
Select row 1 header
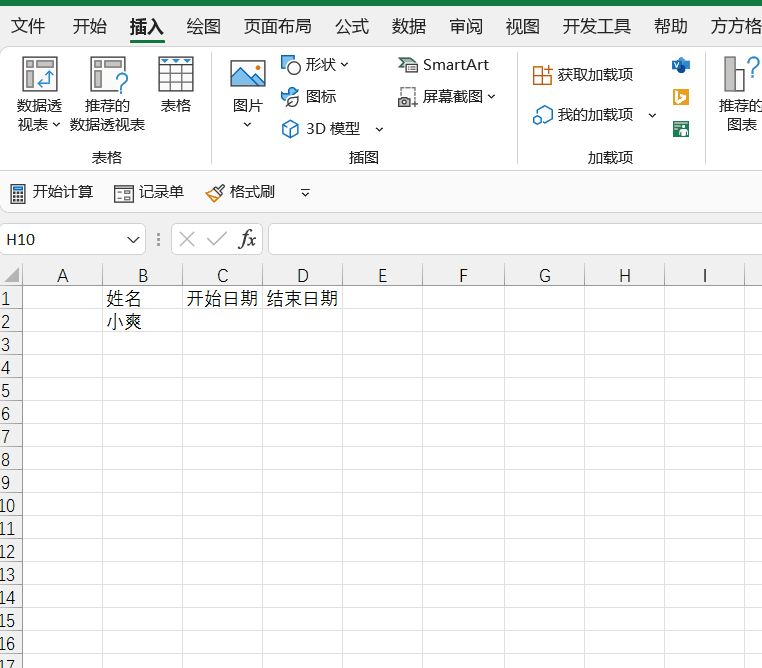(11, 297)
